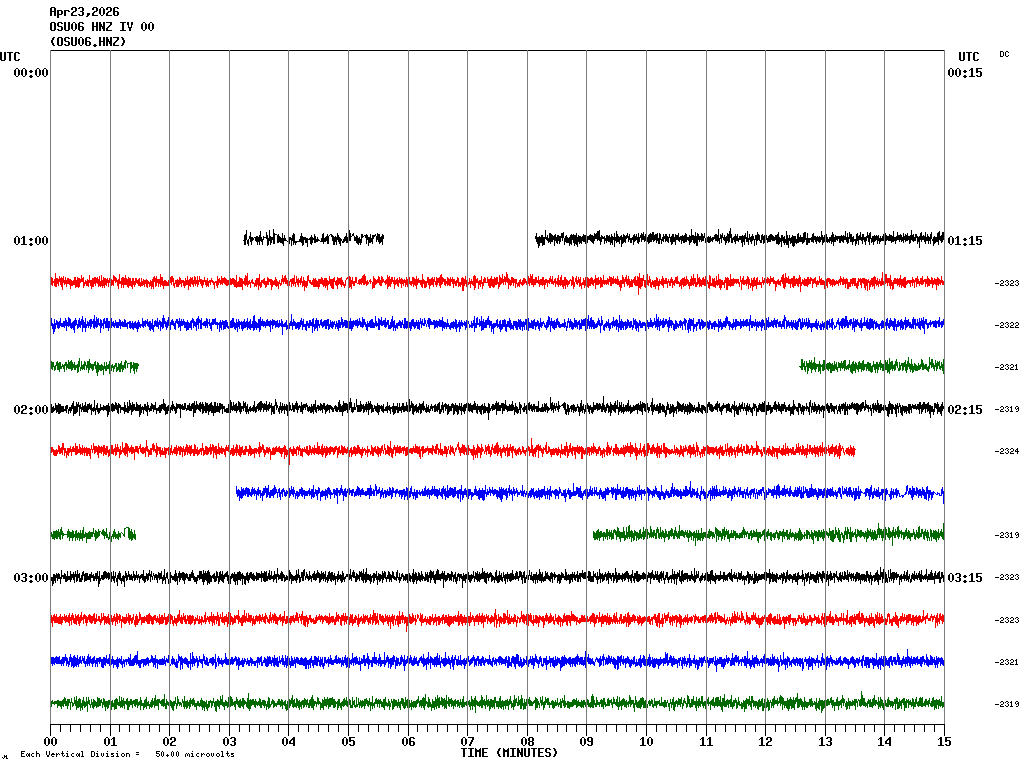This screenshot has height=768, width=1024.
Task: Select minute 10 on the time axis
Action: [x=646, y=742]
